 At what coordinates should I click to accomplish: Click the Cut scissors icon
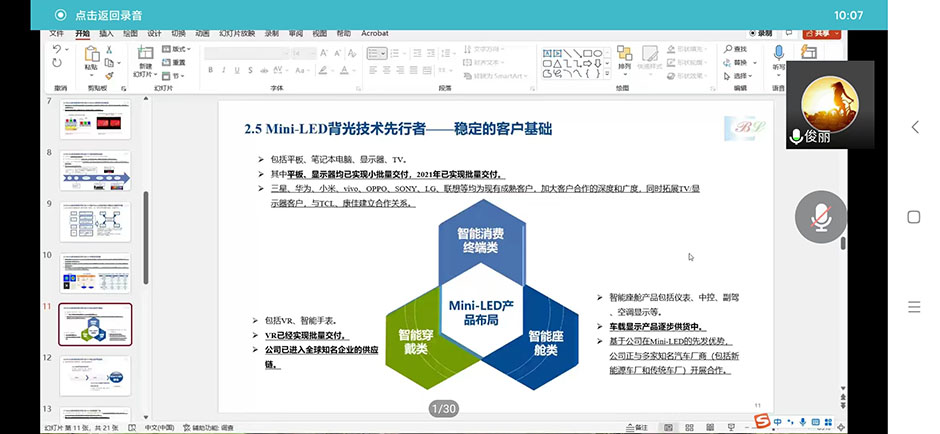109,49
